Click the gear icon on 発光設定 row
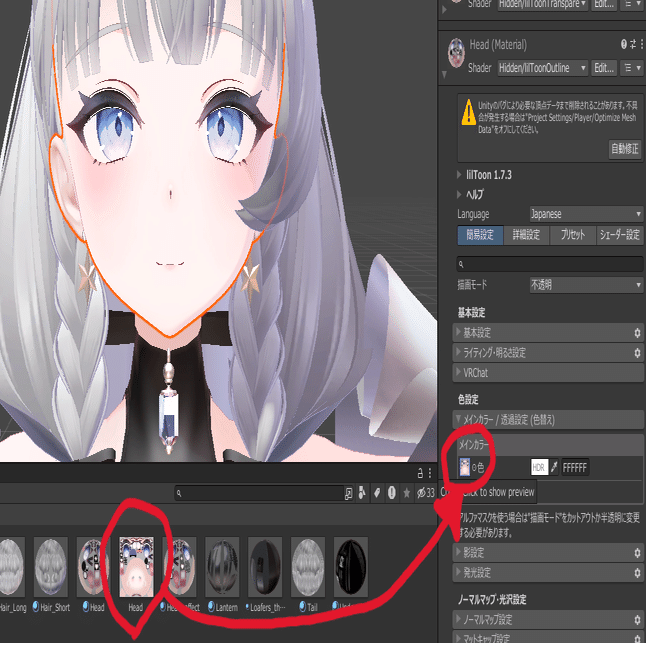This screenshot has width=646, height=646. pos(637,573)
